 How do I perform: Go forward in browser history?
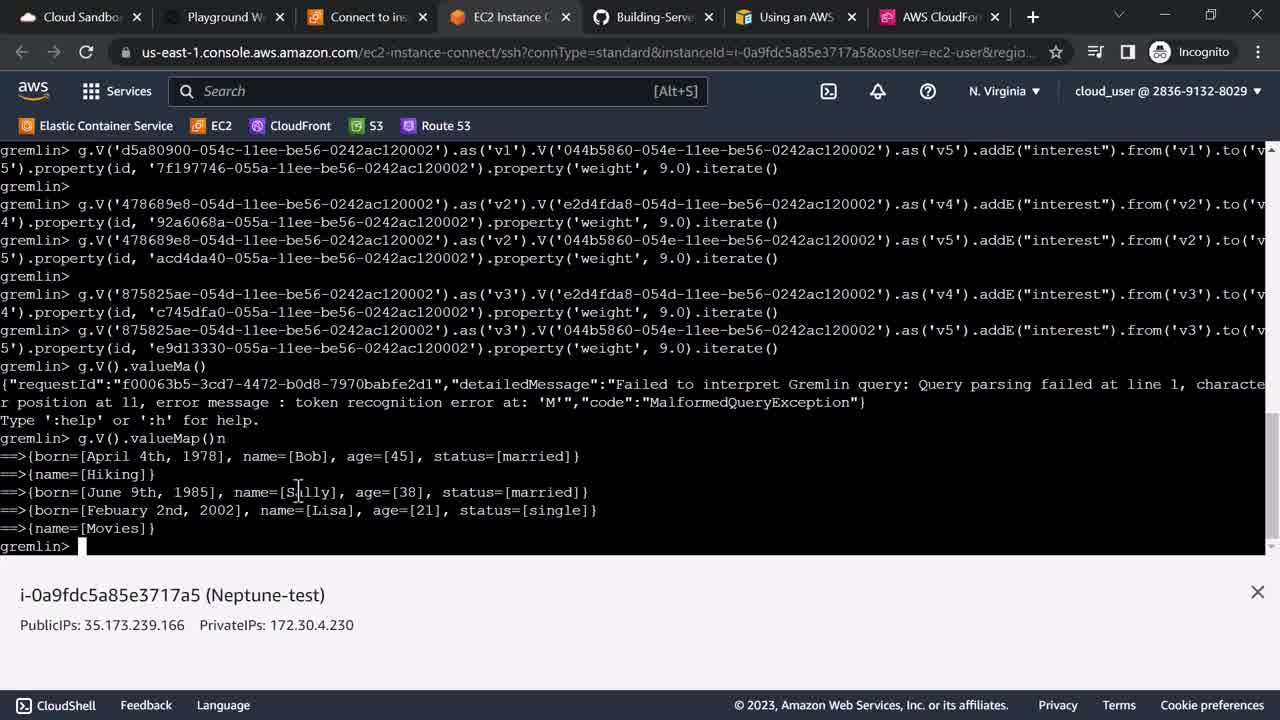(x=54, y=52)
